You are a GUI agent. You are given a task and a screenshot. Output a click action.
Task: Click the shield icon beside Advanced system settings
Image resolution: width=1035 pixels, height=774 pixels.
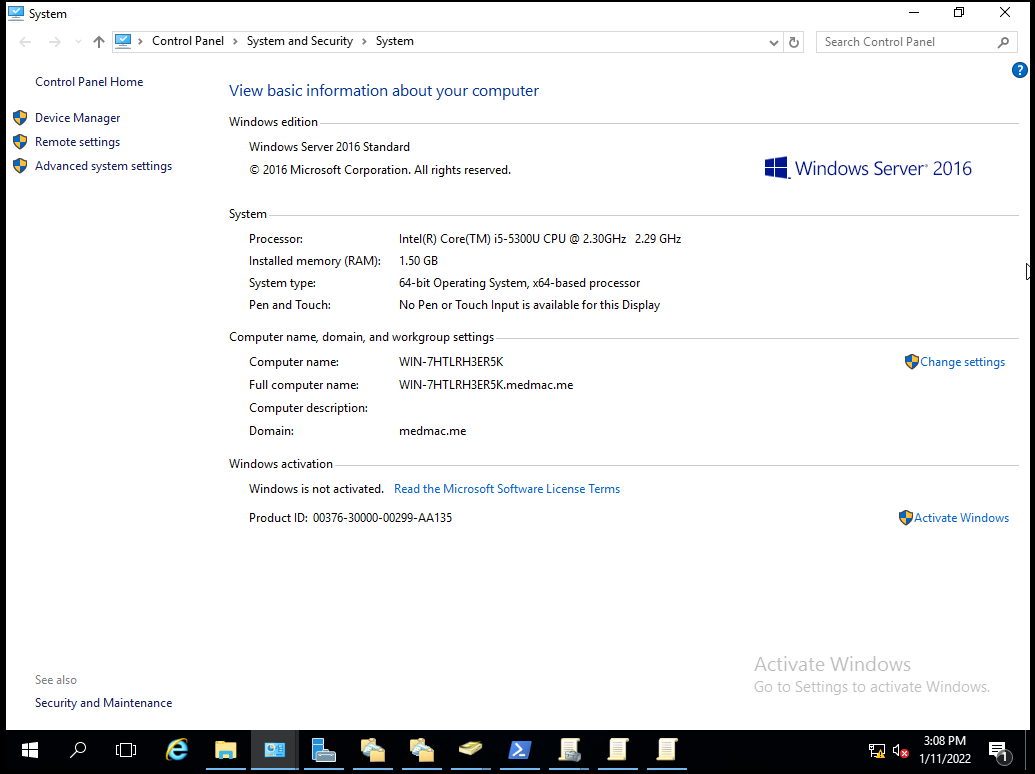[x=20, y=166]
